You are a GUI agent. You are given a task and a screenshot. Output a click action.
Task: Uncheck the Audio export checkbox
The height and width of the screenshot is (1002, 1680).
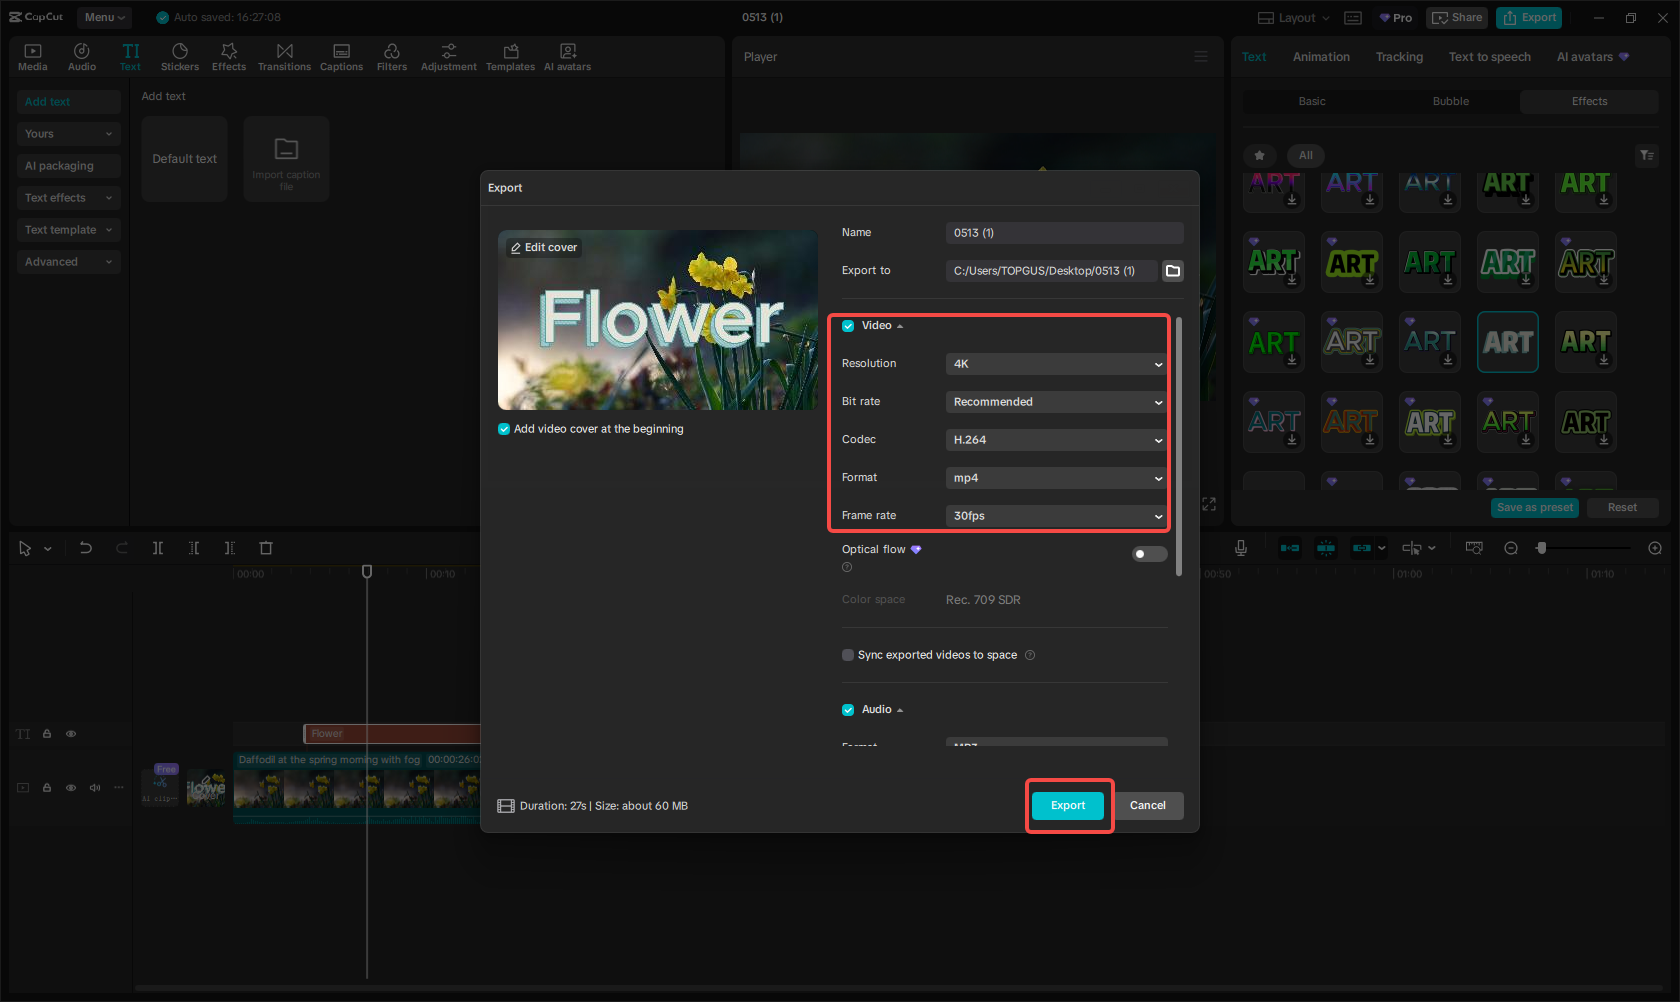click(848, 710)
